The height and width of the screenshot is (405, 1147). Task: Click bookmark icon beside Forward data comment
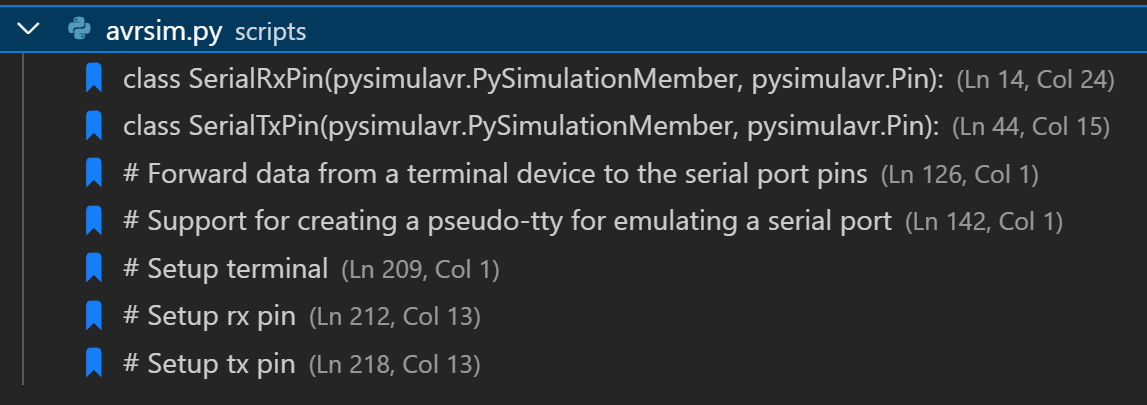tap(93, 174)
